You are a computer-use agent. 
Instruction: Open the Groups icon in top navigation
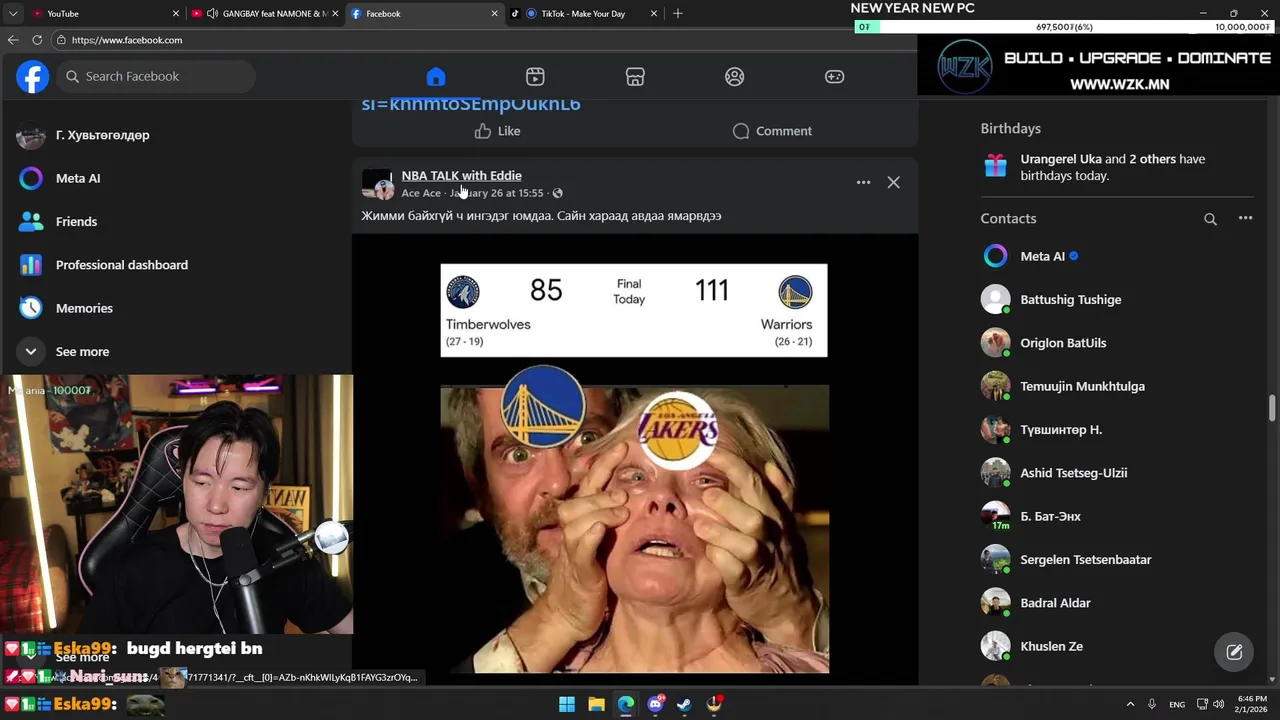click(735, 77)
